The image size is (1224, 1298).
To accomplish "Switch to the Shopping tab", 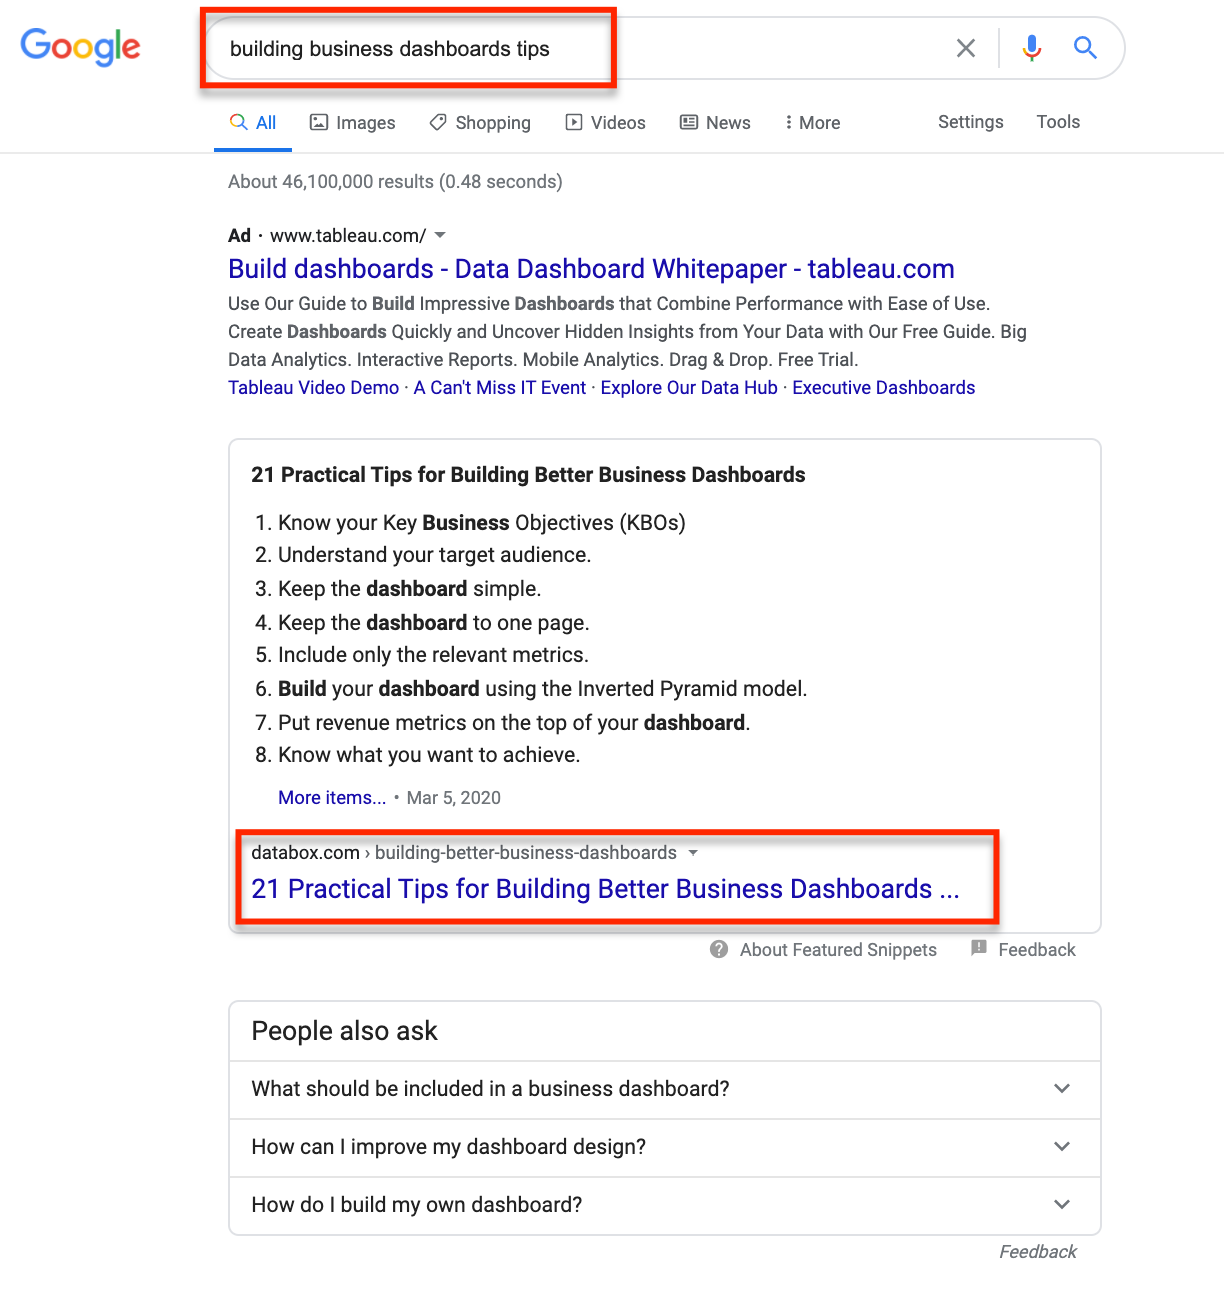I will (x=480, y=122).
